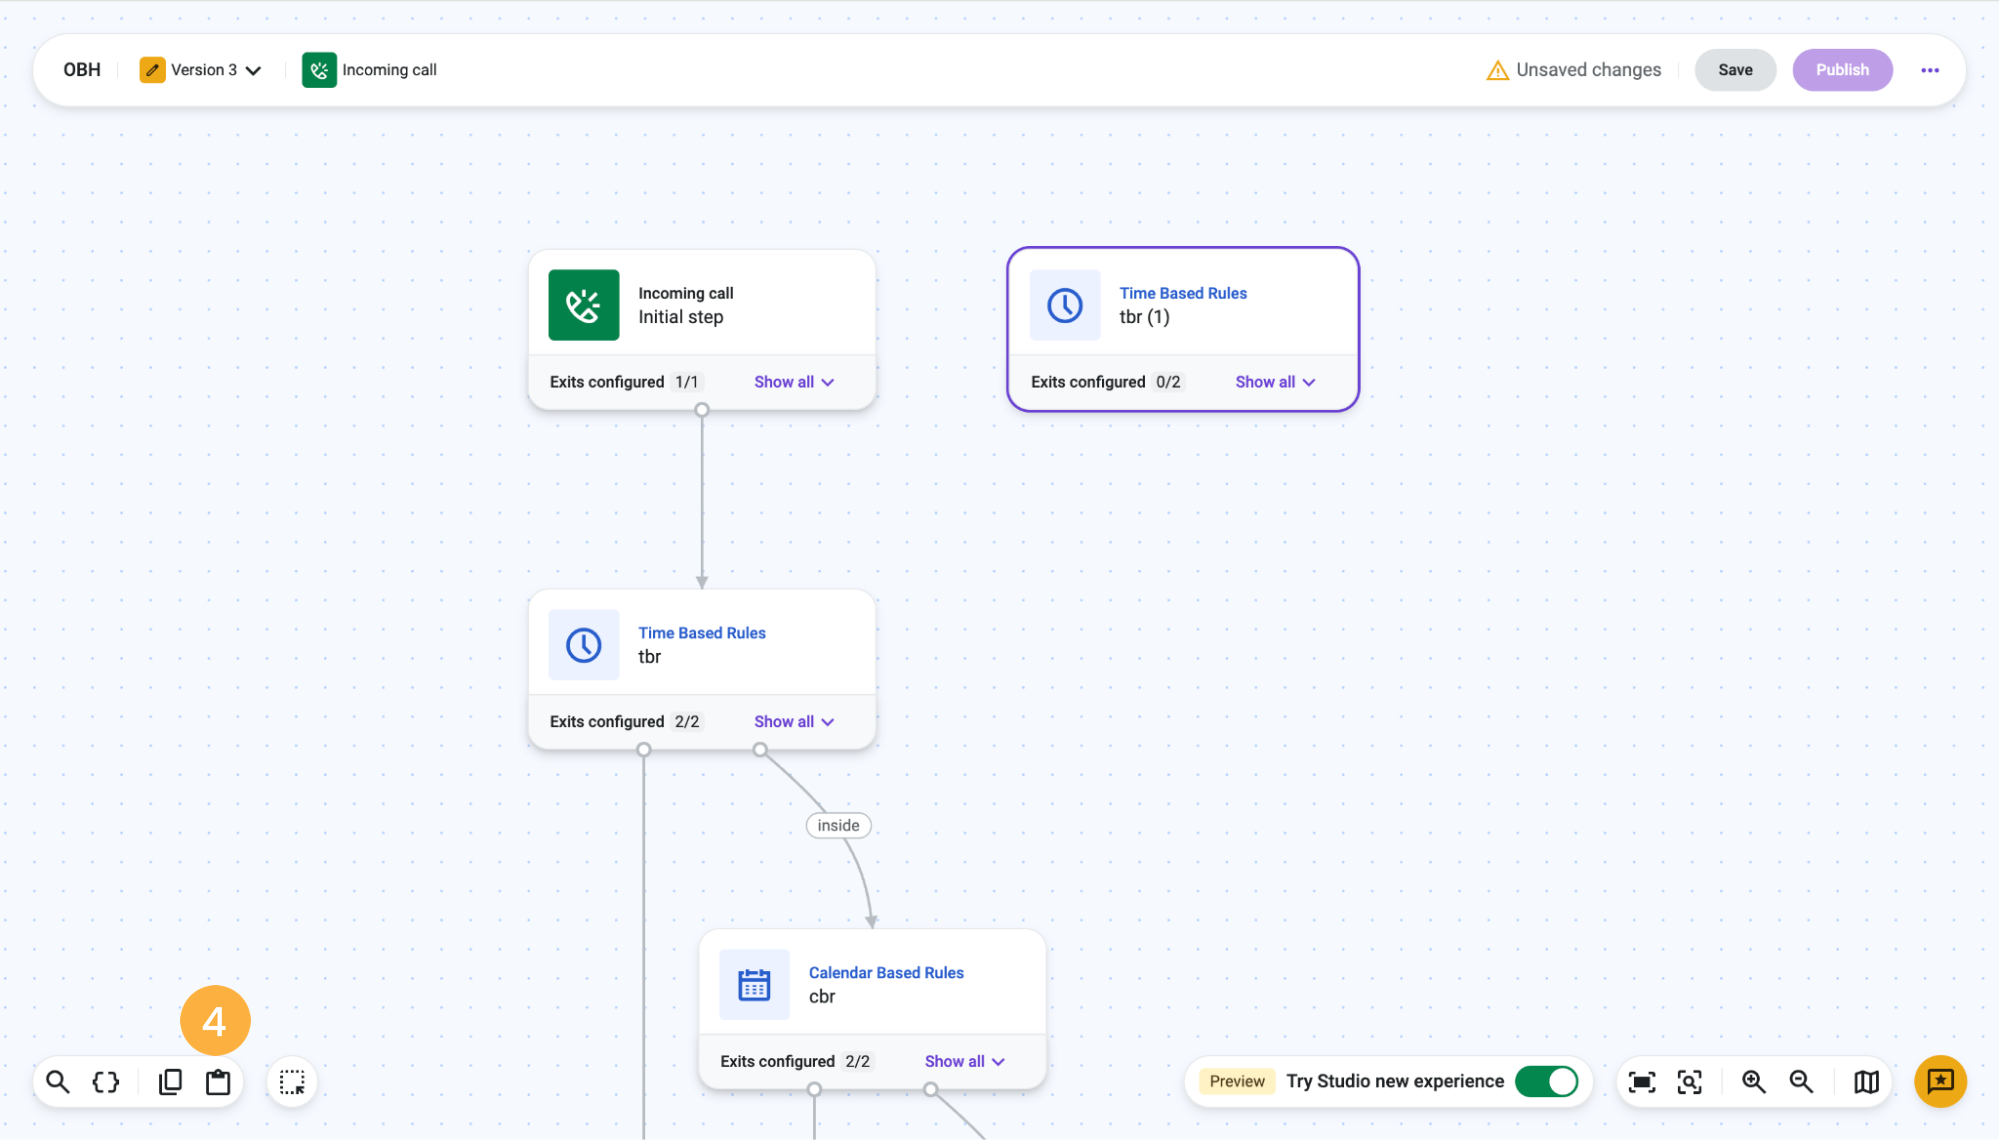Screen dimensions: 1999x1141
Task: Click the green Incoming call step icon
Action: point(584,305)
